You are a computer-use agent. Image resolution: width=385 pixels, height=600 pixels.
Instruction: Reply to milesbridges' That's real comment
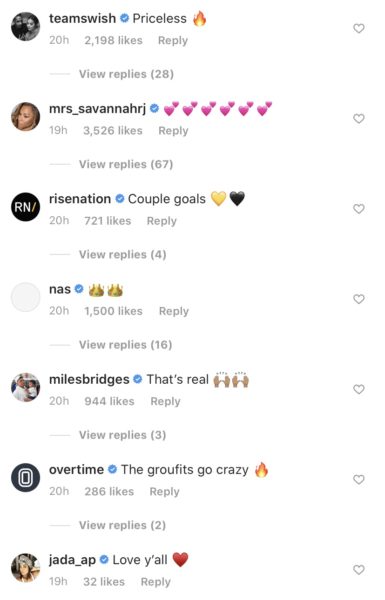pos(165,401)
